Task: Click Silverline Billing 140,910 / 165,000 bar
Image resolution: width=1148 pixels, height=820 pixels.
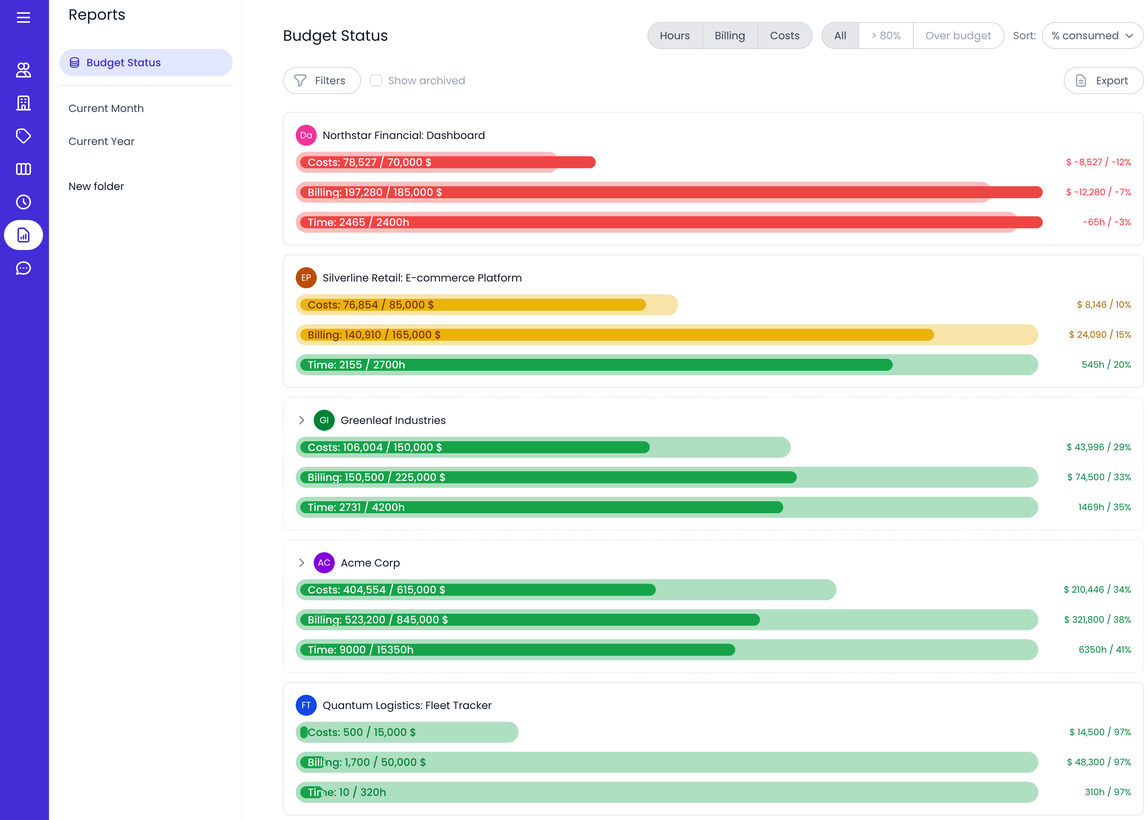Action: (667, 335)
